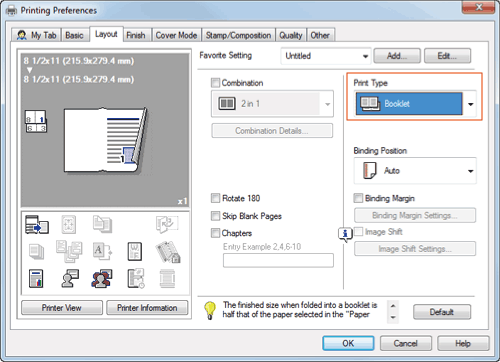Viewport: 500px width, 362px height.
Task: Click the red multi-user group icon
Action: click(x=102, y=279)
